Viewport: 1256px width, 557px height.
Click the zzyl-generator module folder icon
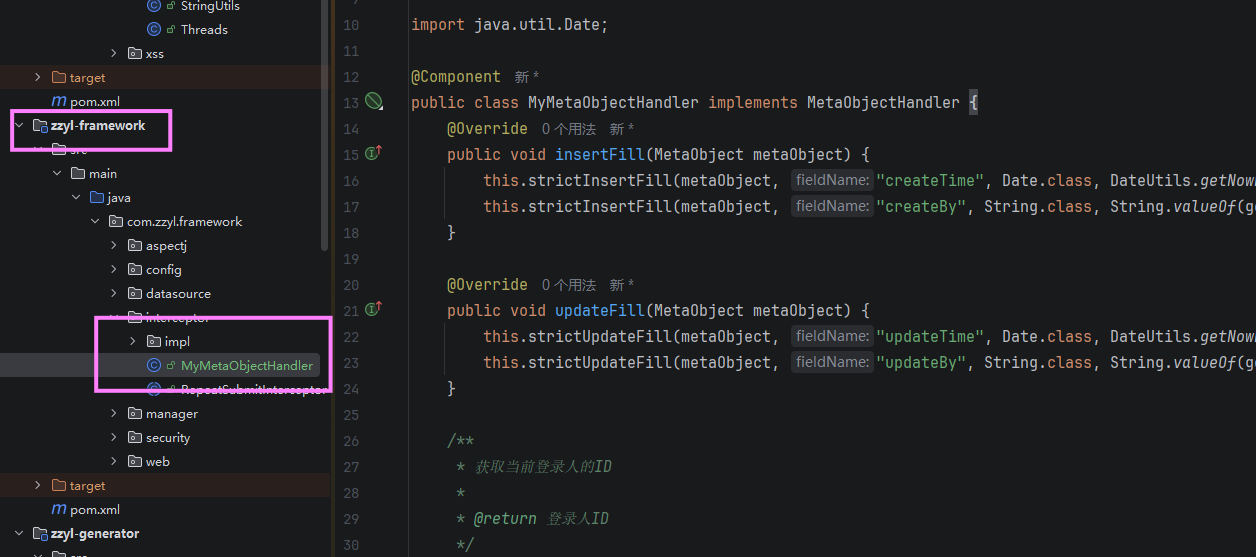point(40,533)
